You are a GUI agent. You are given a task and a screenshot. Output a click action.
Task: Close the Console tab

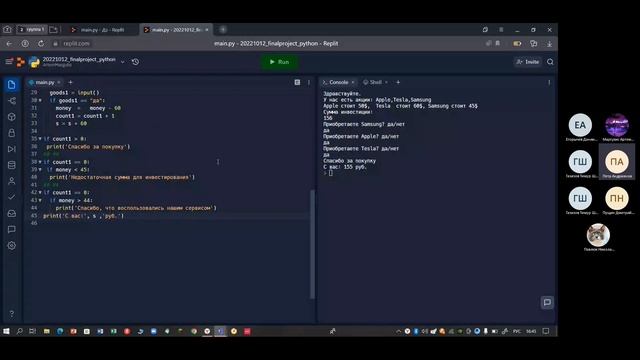[x=353, y=82]
